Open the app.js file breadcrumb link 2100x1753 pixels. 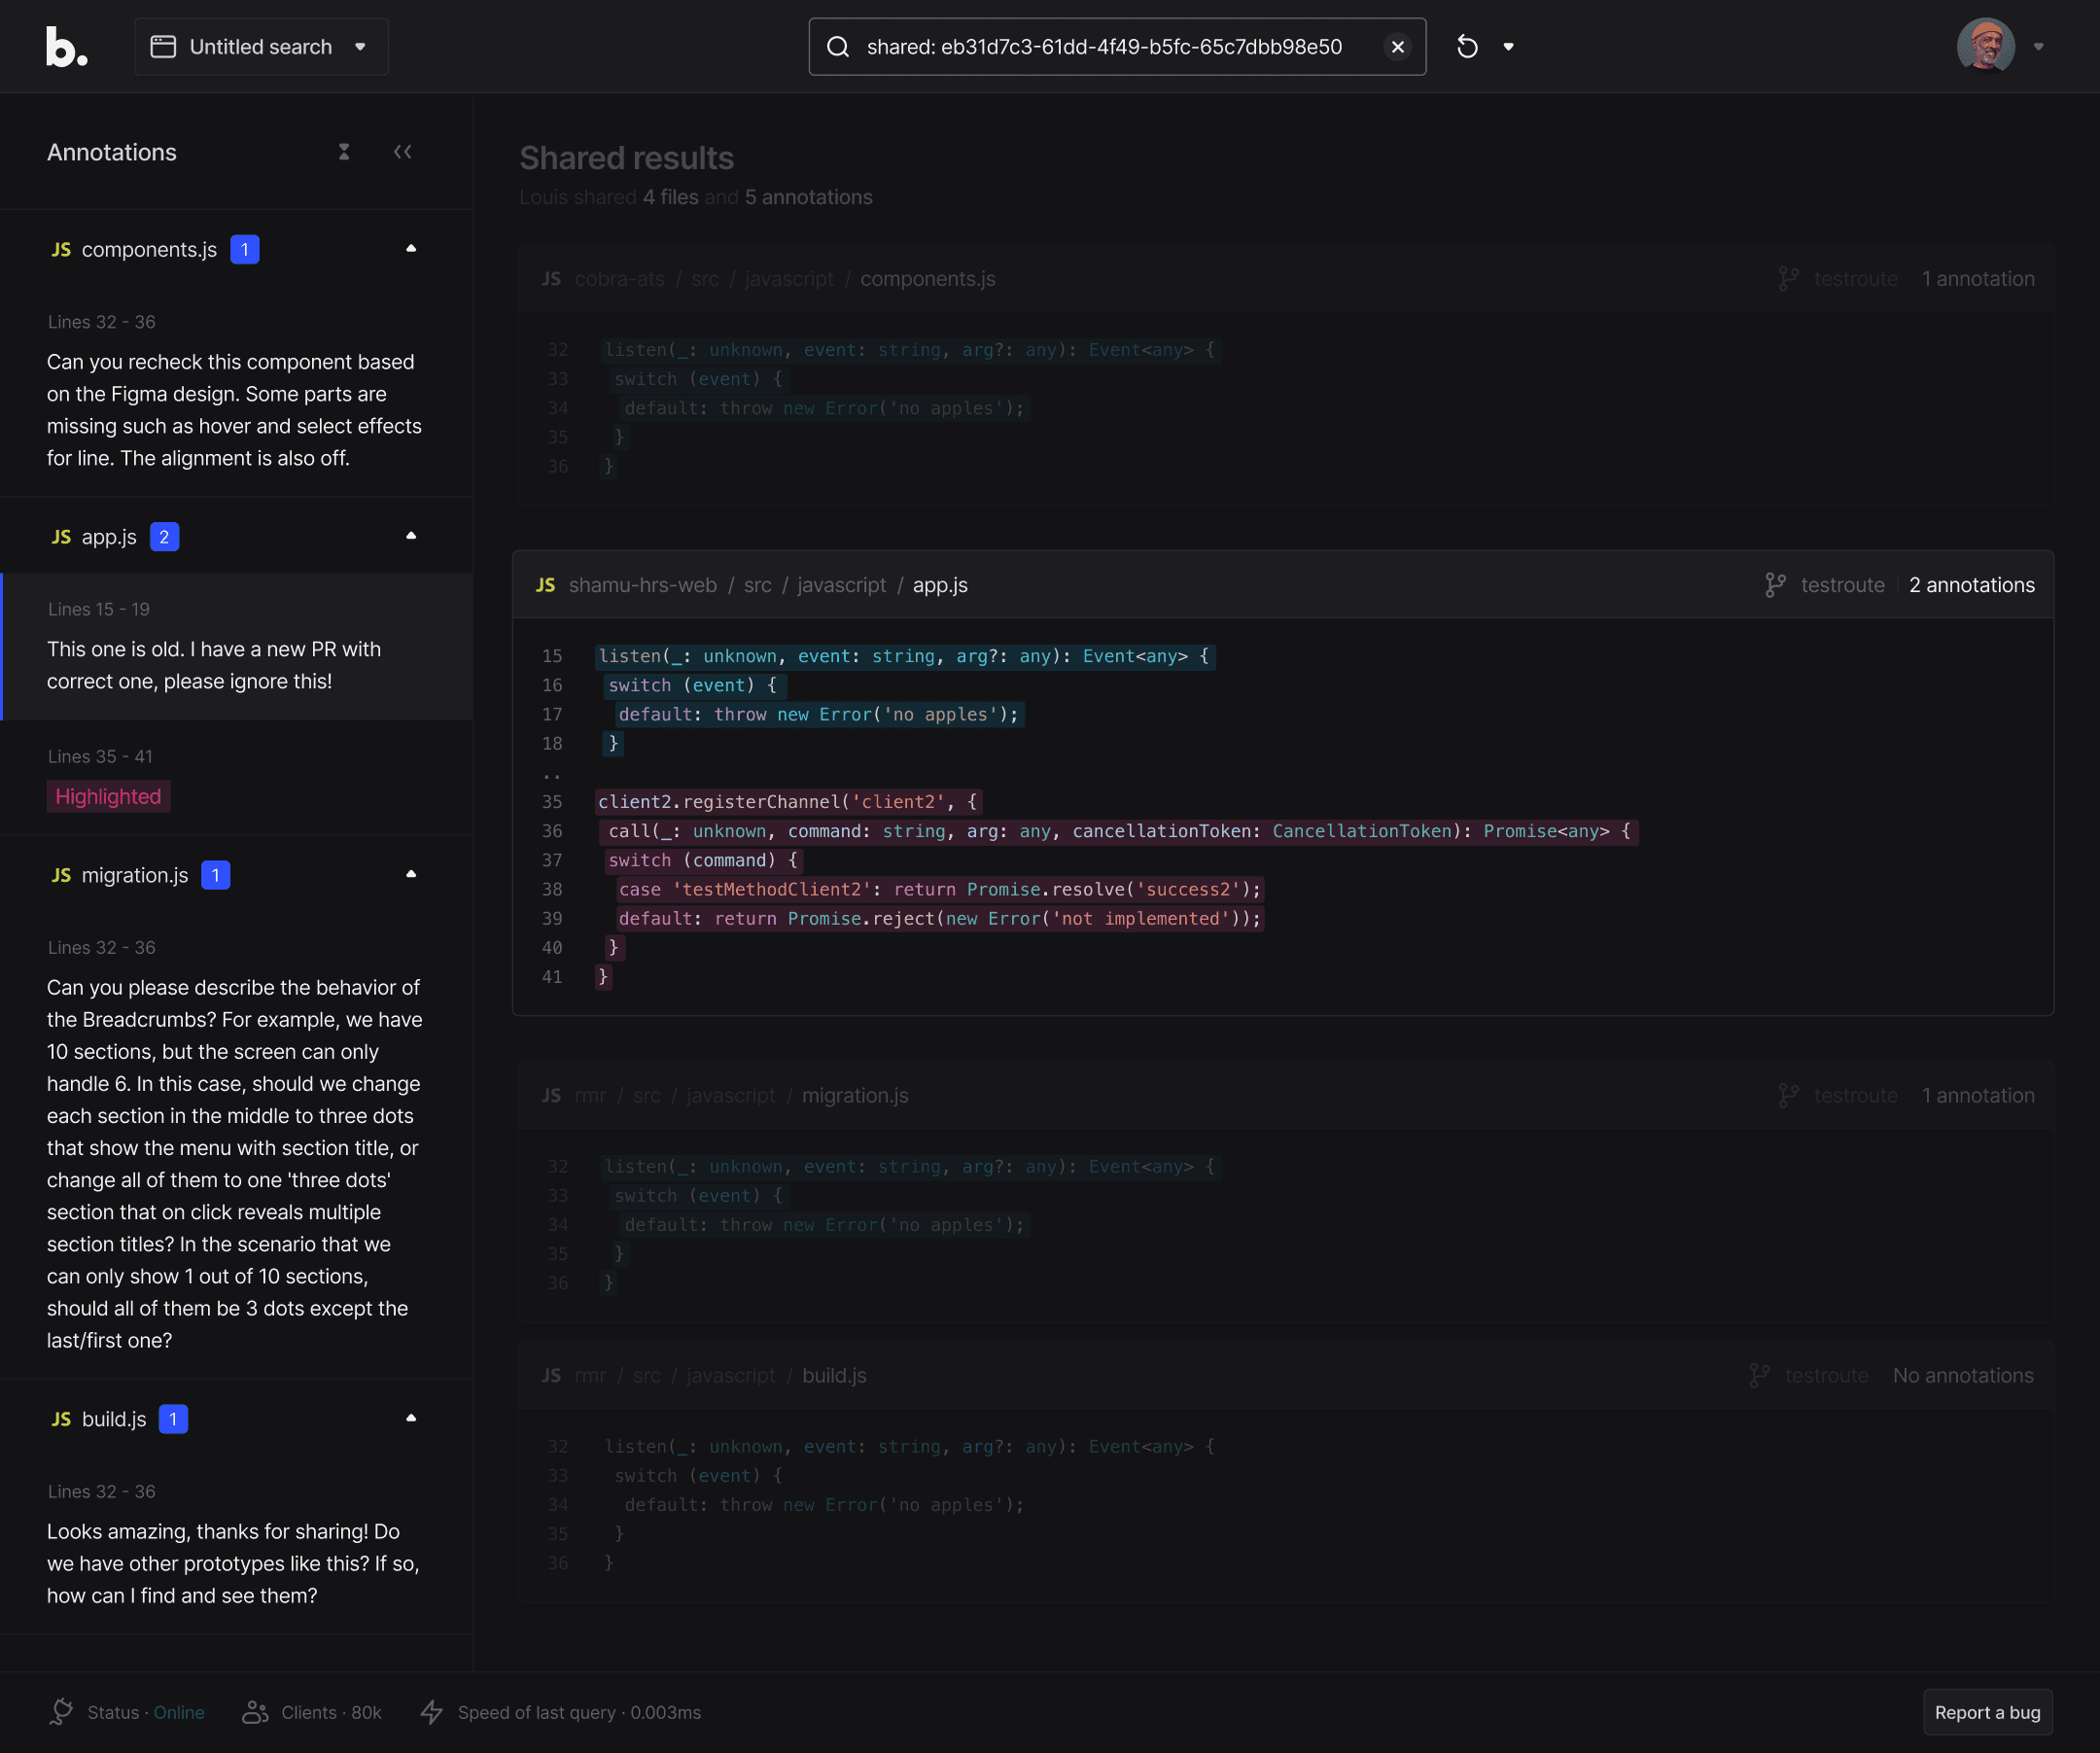pos(940,585)
